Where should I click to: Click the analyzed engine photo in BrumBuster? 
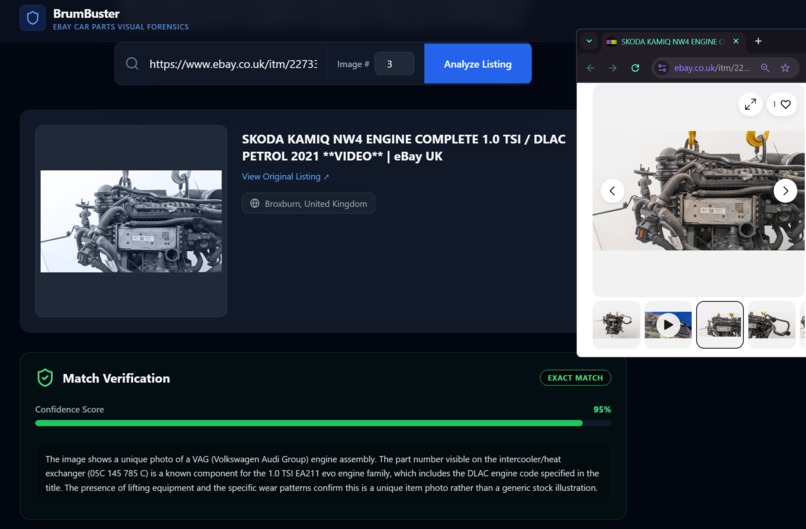(131, 221)
